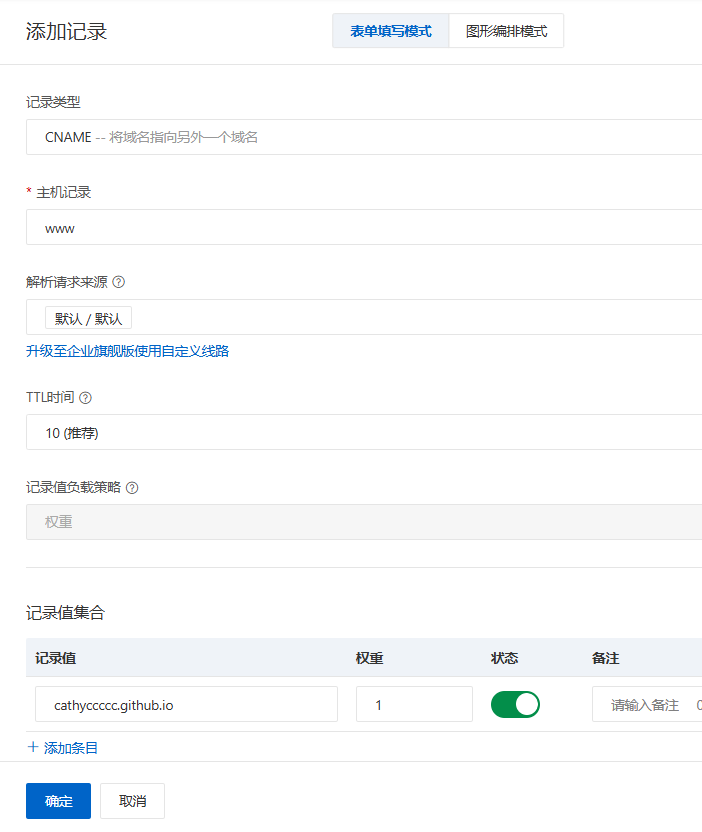Click the 备注 remark input field

click(x=646, y=704)
